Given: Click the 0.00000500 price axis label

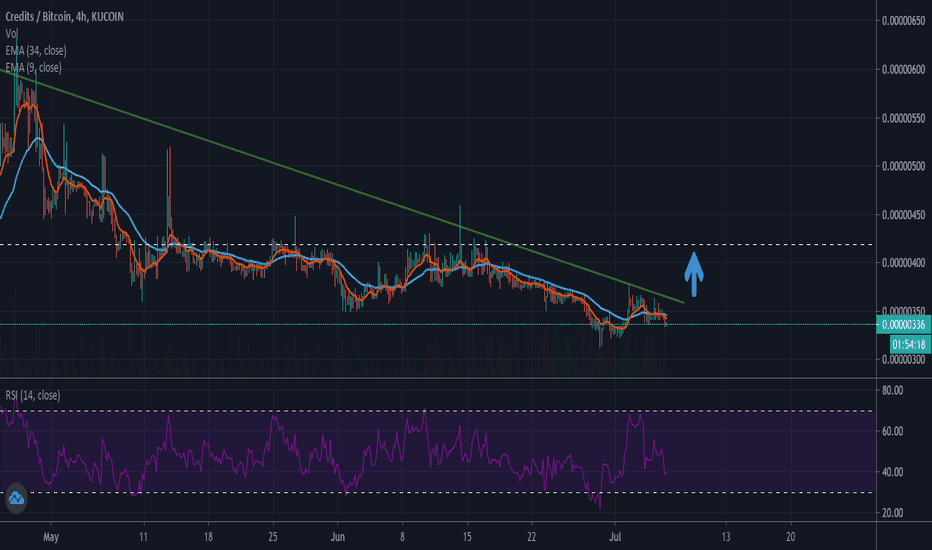Looking at the screenshot, I should [x=903, y=166].
